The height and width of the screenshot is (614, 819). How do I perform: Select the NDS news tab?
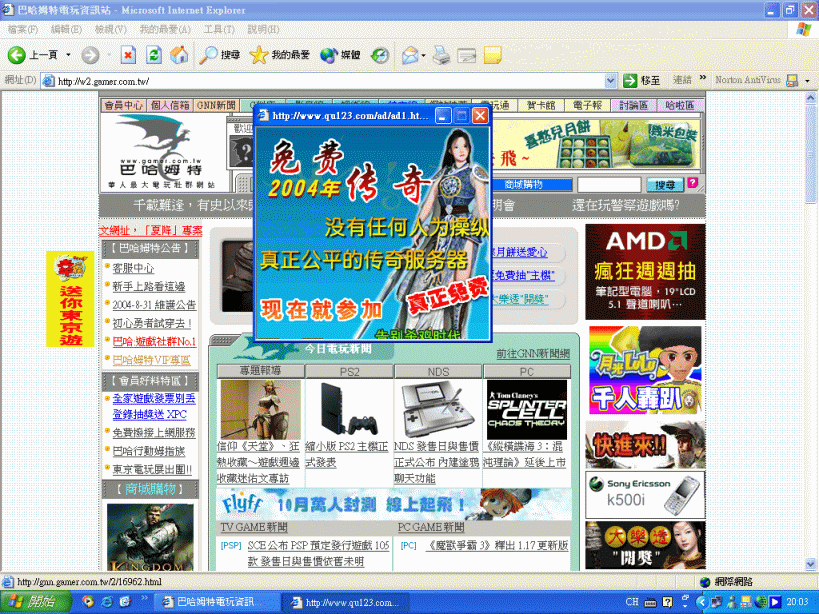(438, 372)
